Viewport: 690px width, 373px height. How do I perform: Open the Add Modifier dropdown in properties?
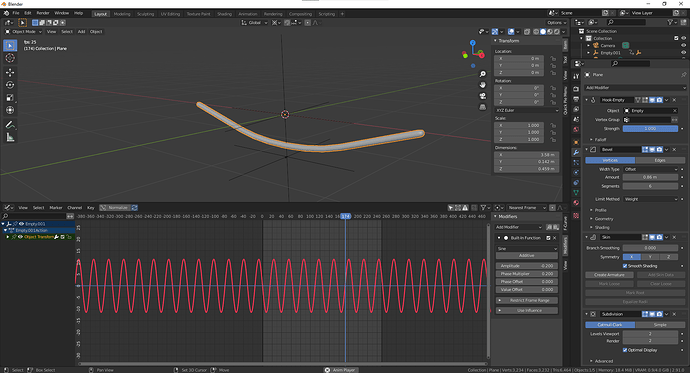(635, 88)
